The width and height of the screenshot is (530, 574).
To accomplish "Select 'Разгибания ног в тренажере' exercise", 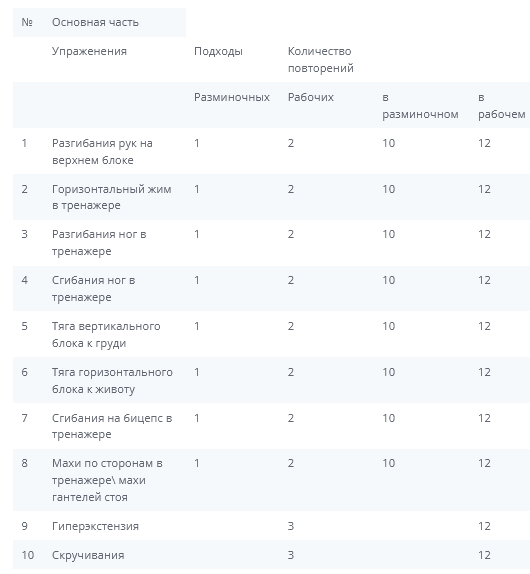I will pos(99,242).
